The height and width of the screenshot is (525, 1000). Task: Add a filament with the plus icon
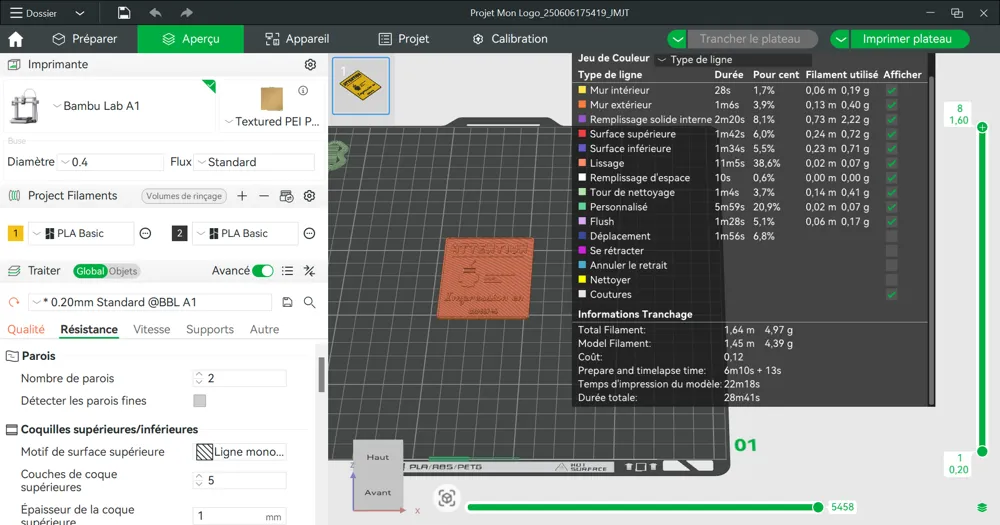pyautogui.click(x=242, y=196)
